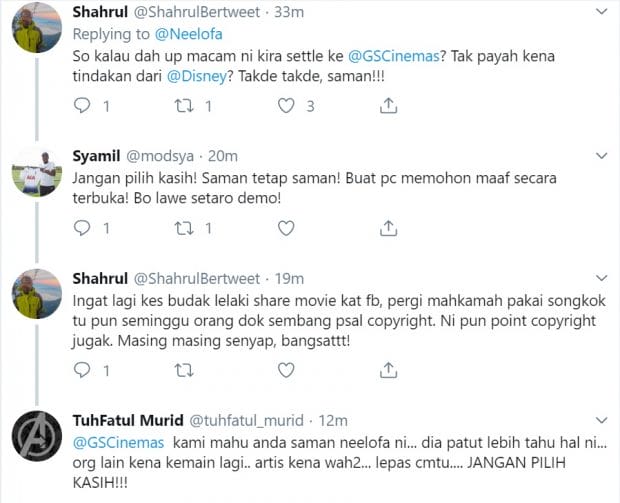Retweet Syamil's 'Jangan pilih kasih' tweet
620x503 pixels.
click(184, 228)
